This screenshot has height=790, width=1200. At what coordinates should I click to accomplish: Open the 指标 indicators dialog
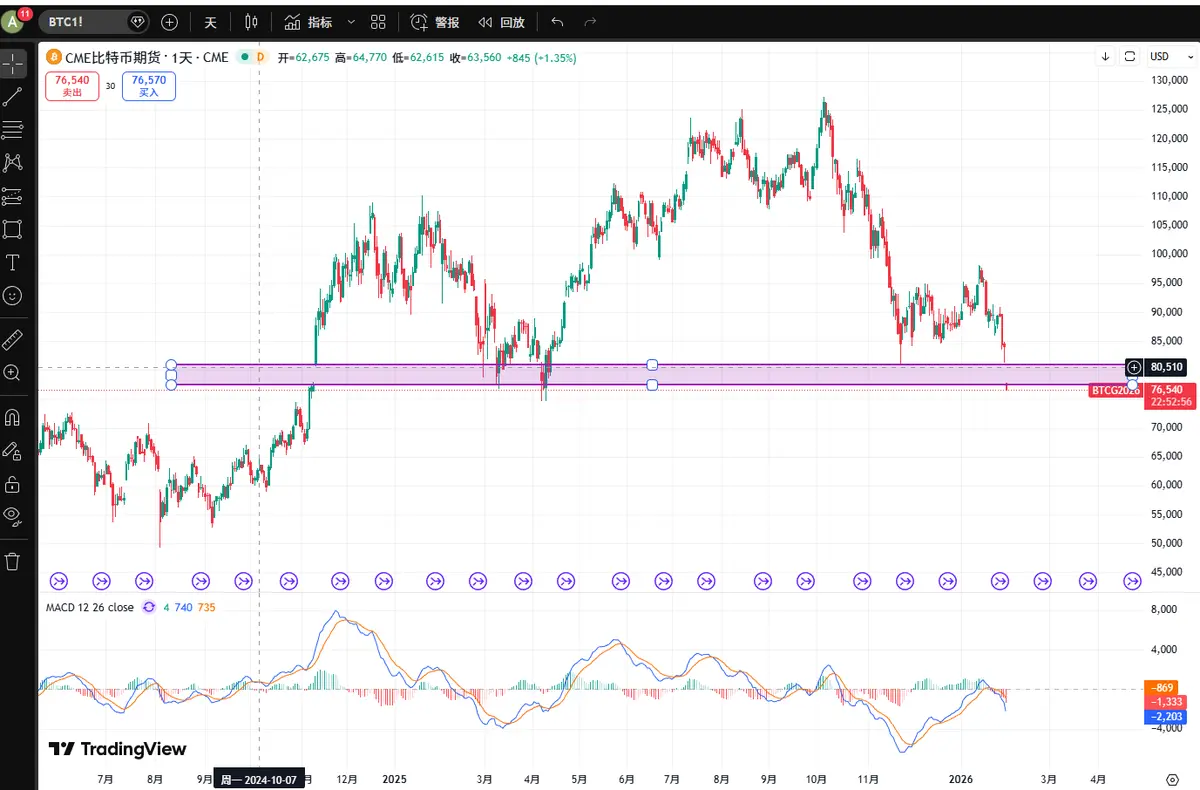tap(308, 21)
